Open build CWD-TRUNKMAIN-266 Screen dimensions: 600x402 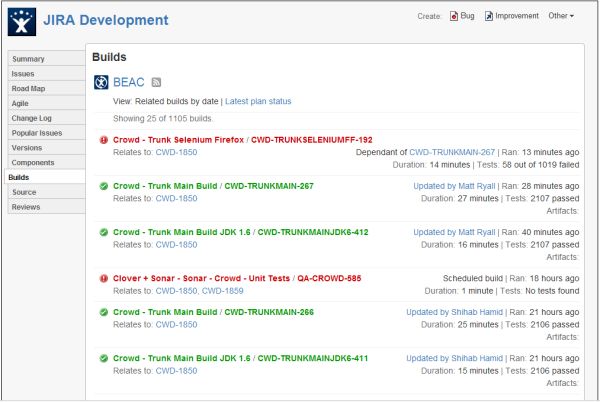click(x=269, y=312)
